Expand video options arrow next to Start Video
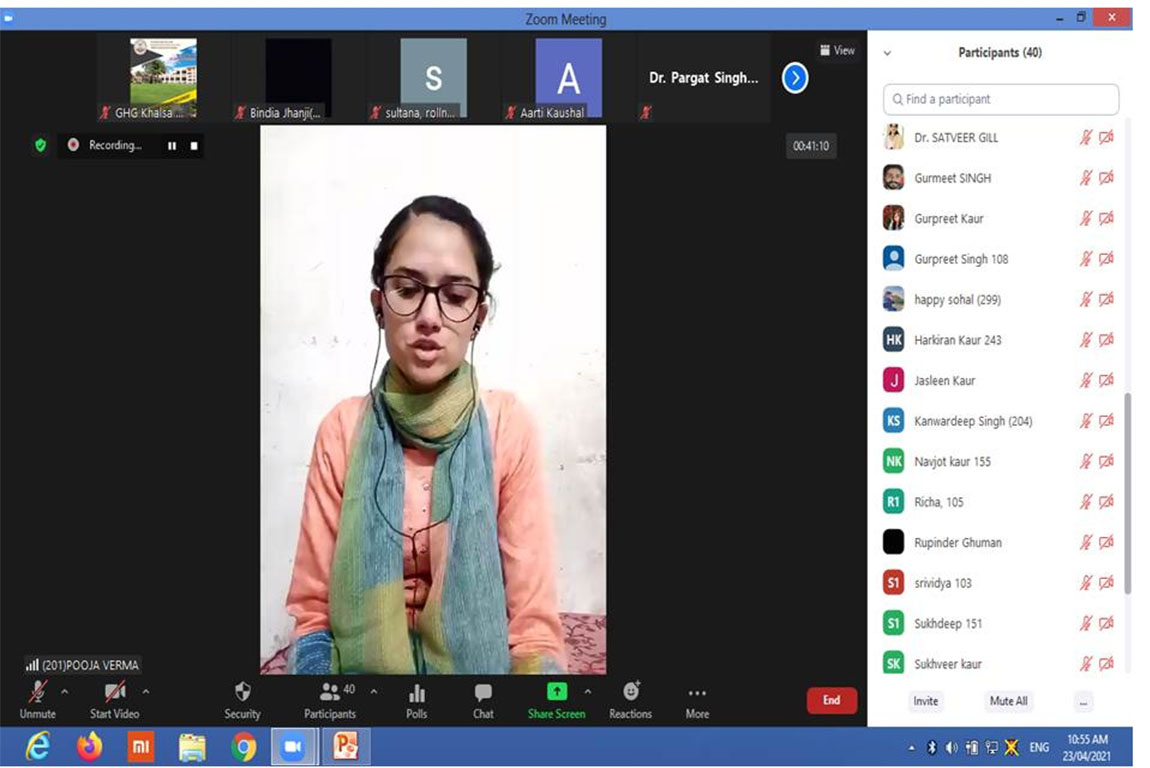 [146, 691]
